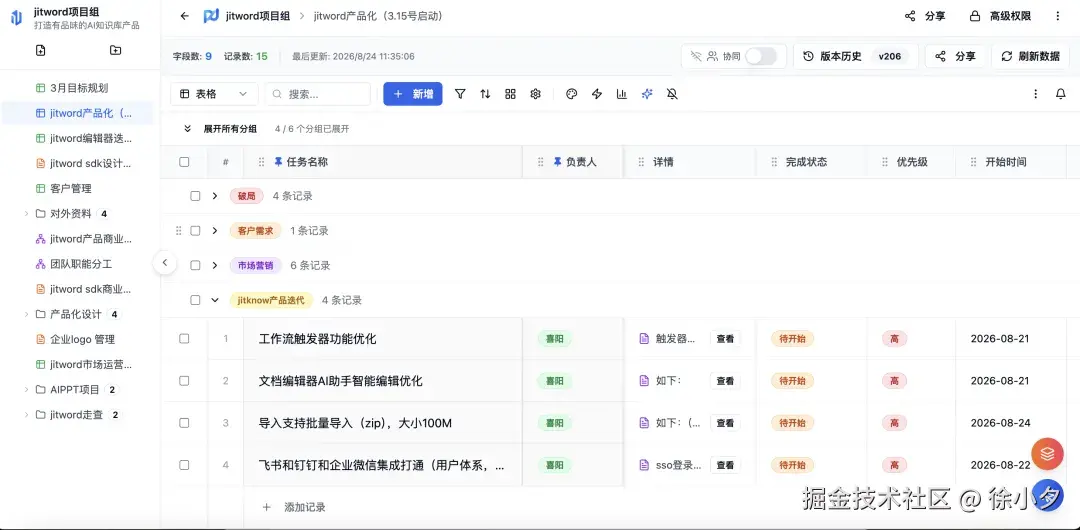1080x530 pixels.
Task: Check row 导入支持批量导入 checkbox
Action: (x=184, y=422)
